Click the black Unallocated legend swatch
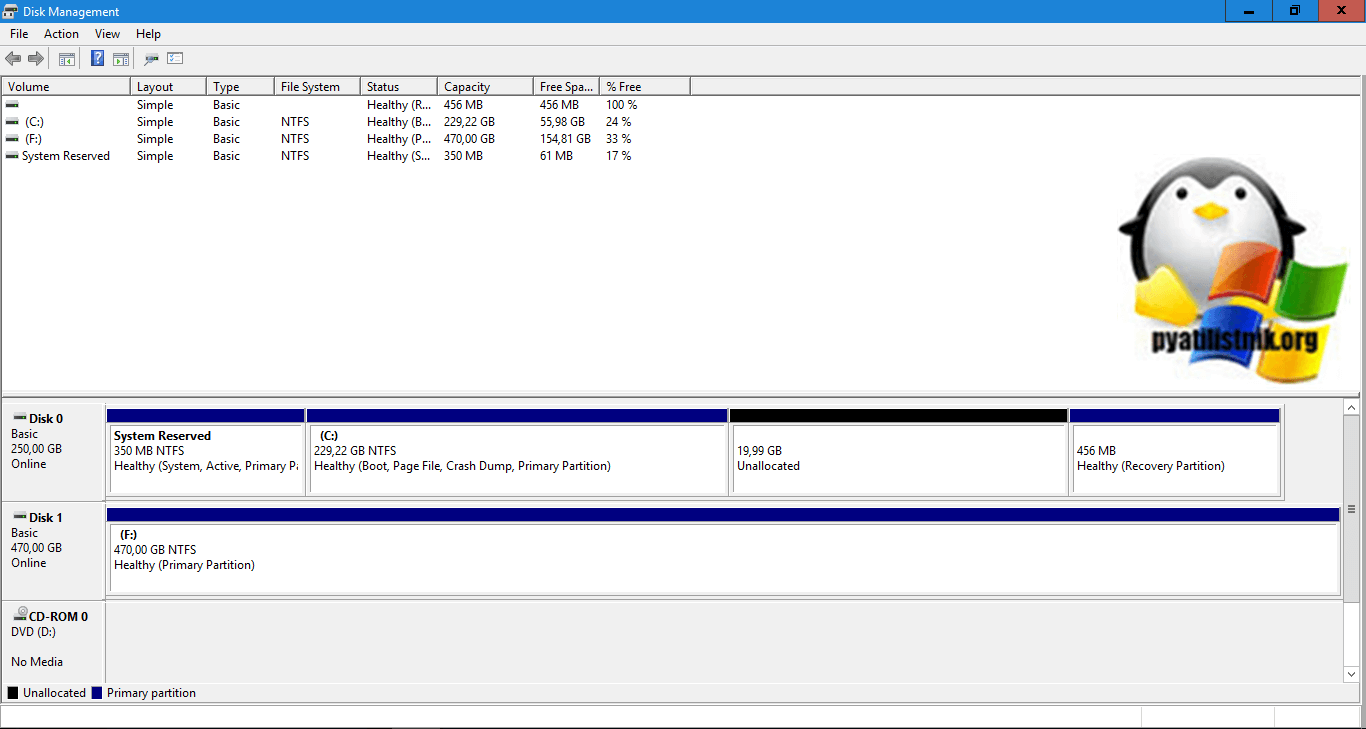Viewport: 1366px width, 729px height. pyautogui.click(x=13, y=693)
